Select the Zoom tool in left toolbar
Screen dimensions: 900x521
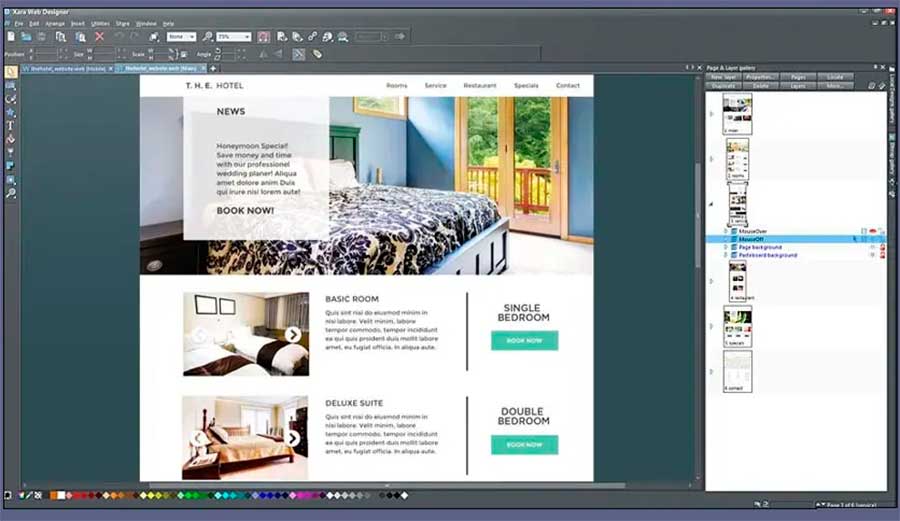(x=11, y=192)
